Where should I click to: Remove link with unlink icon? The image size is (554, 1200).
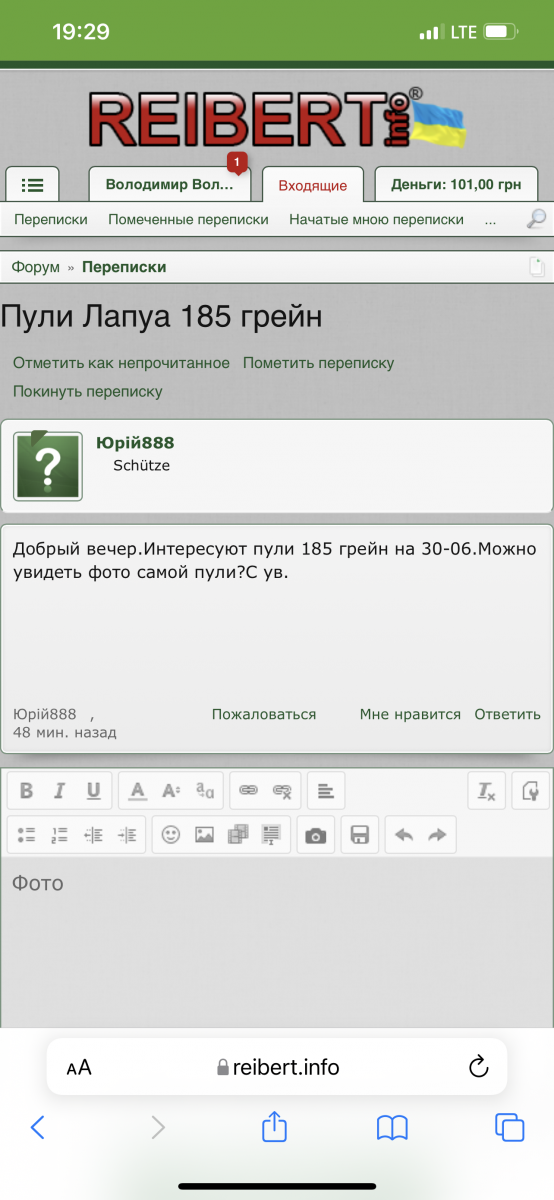coord(282,791)
